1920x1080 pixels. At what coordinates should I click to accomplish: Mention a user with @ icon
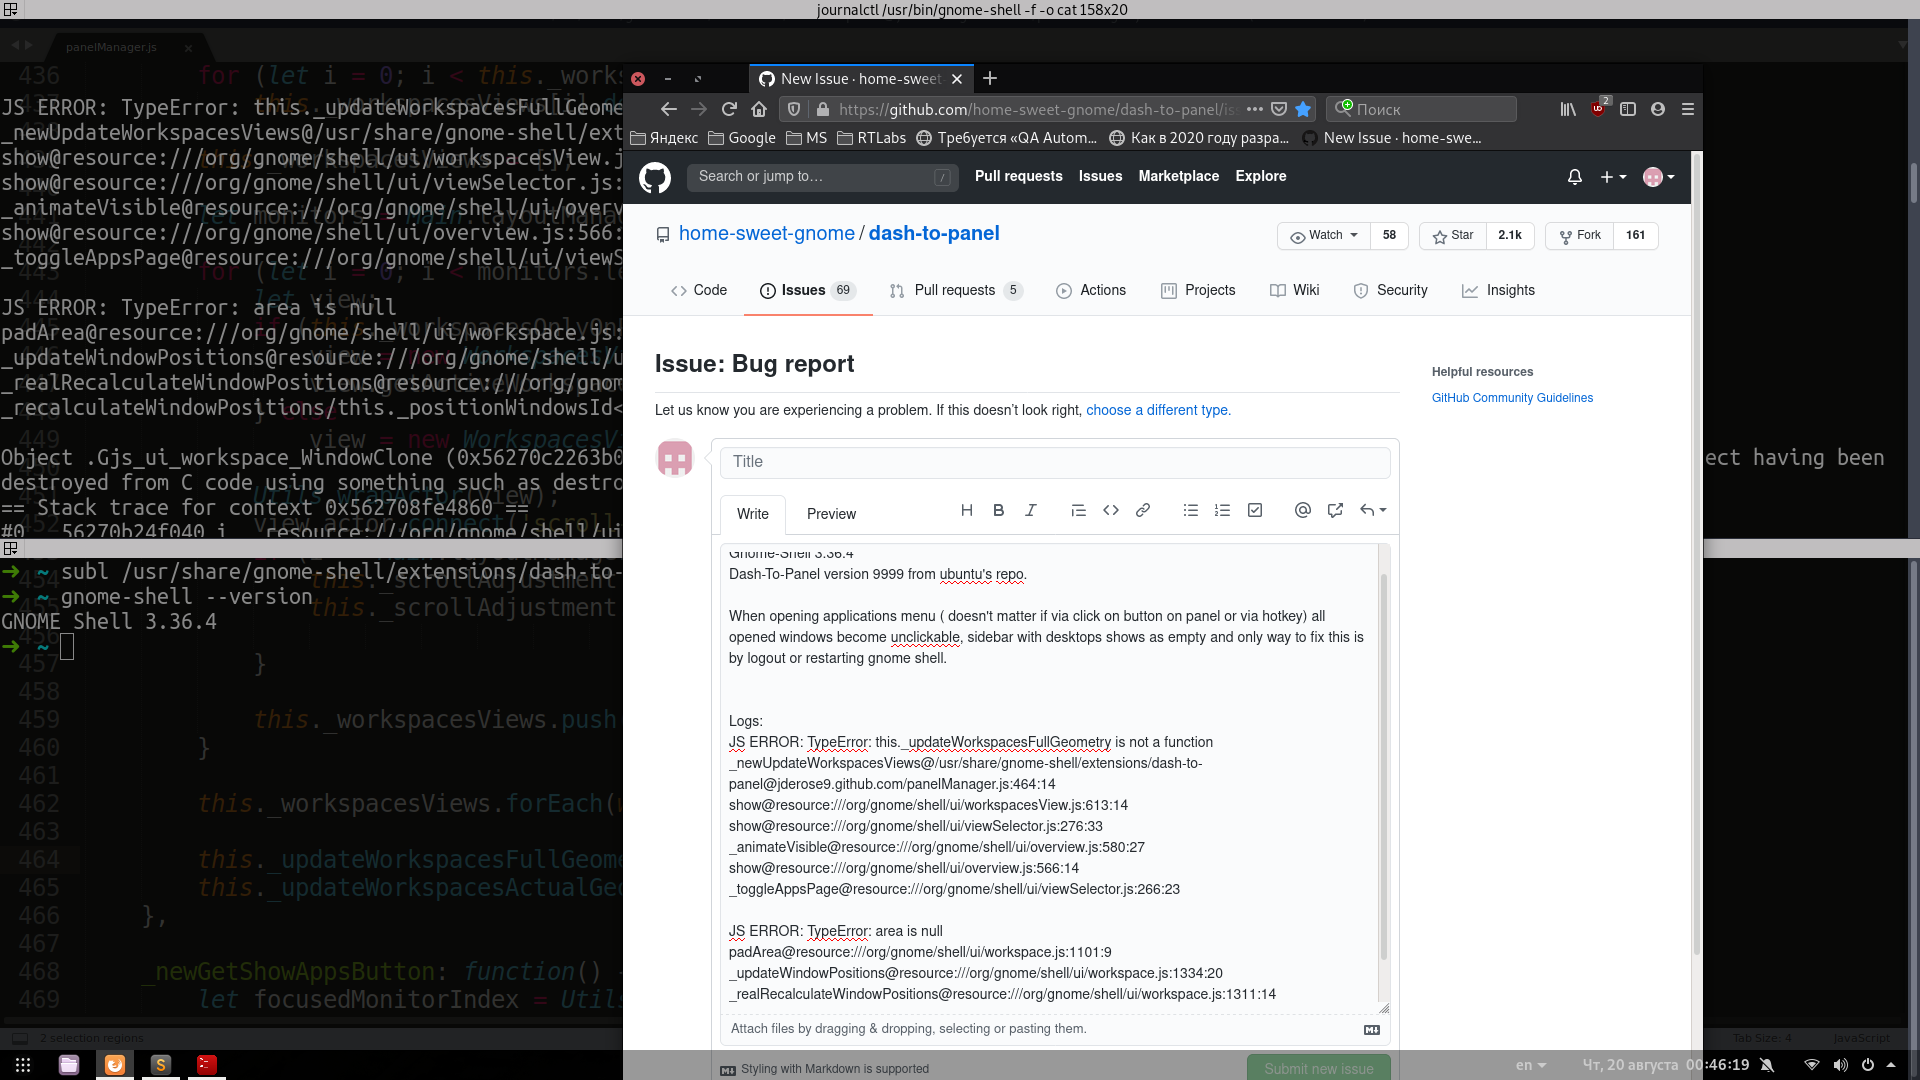pos(1302,510)
